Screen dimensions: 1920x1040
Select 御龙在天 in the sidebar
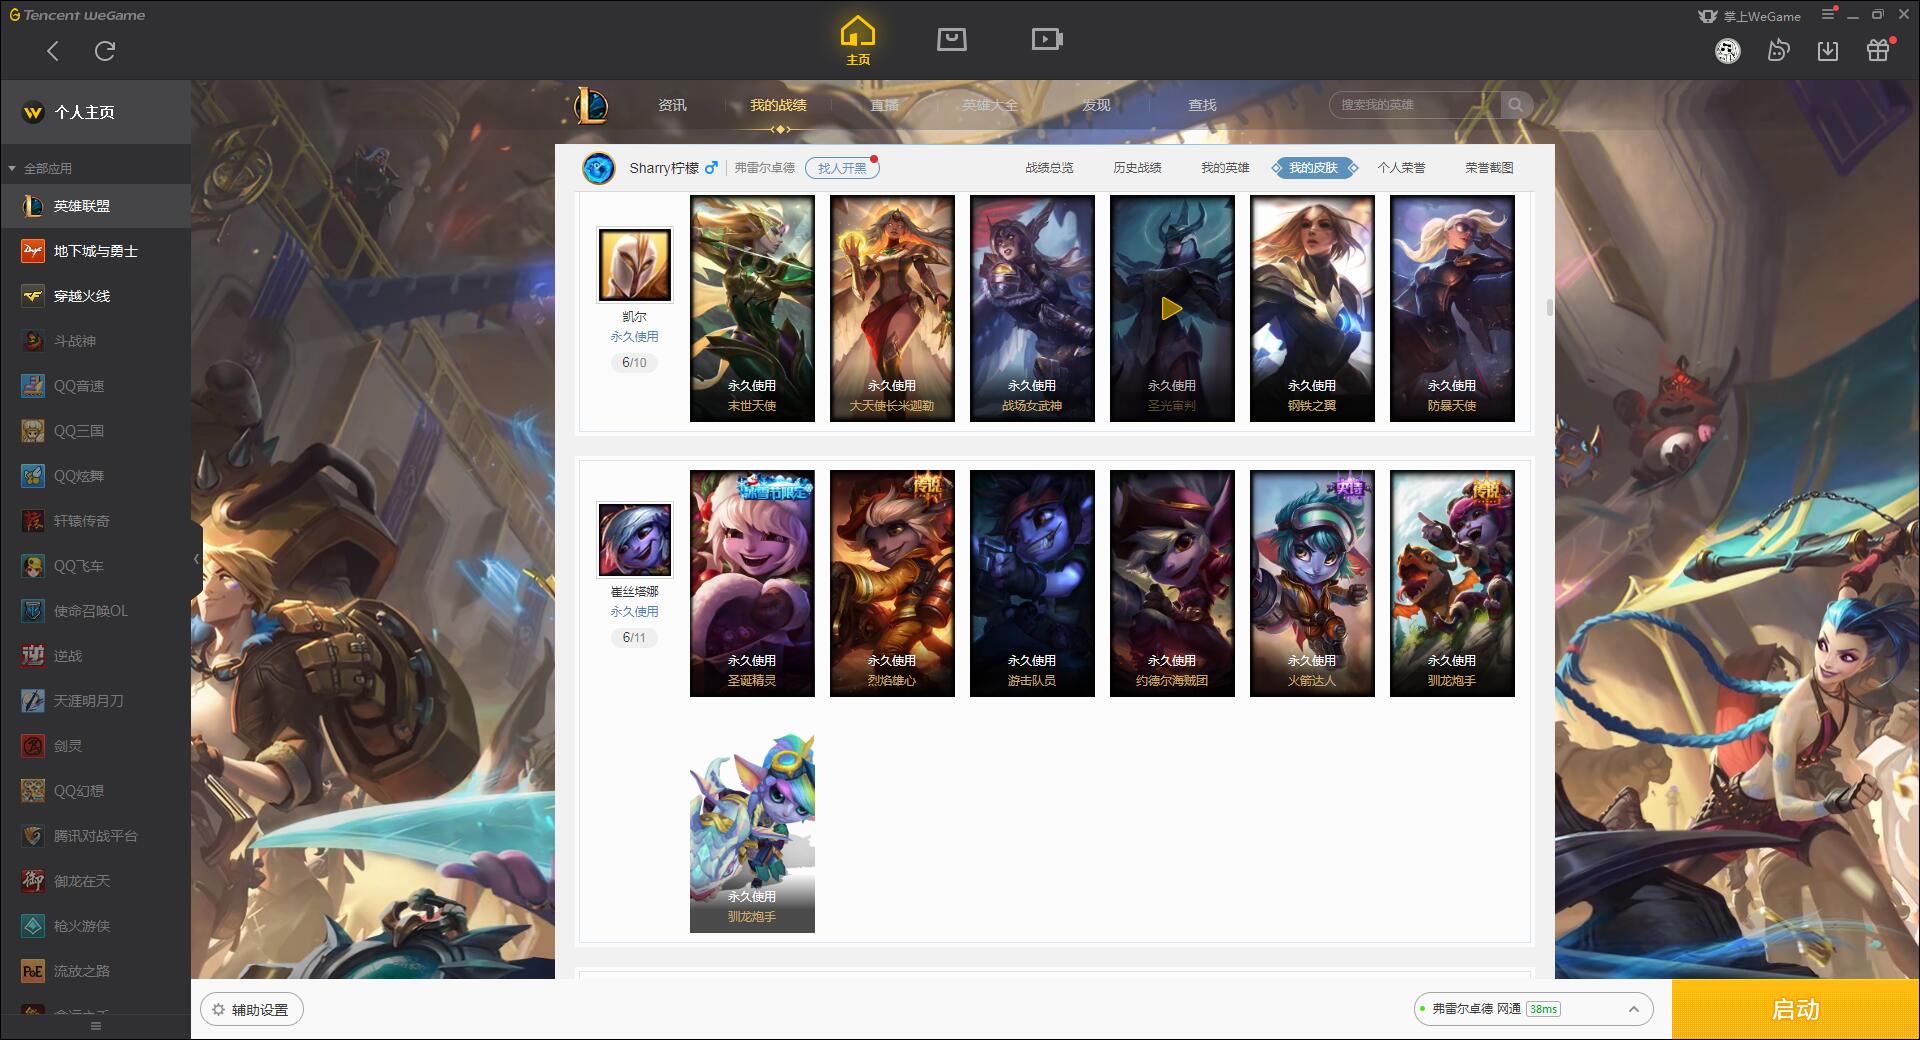point(95,881)
